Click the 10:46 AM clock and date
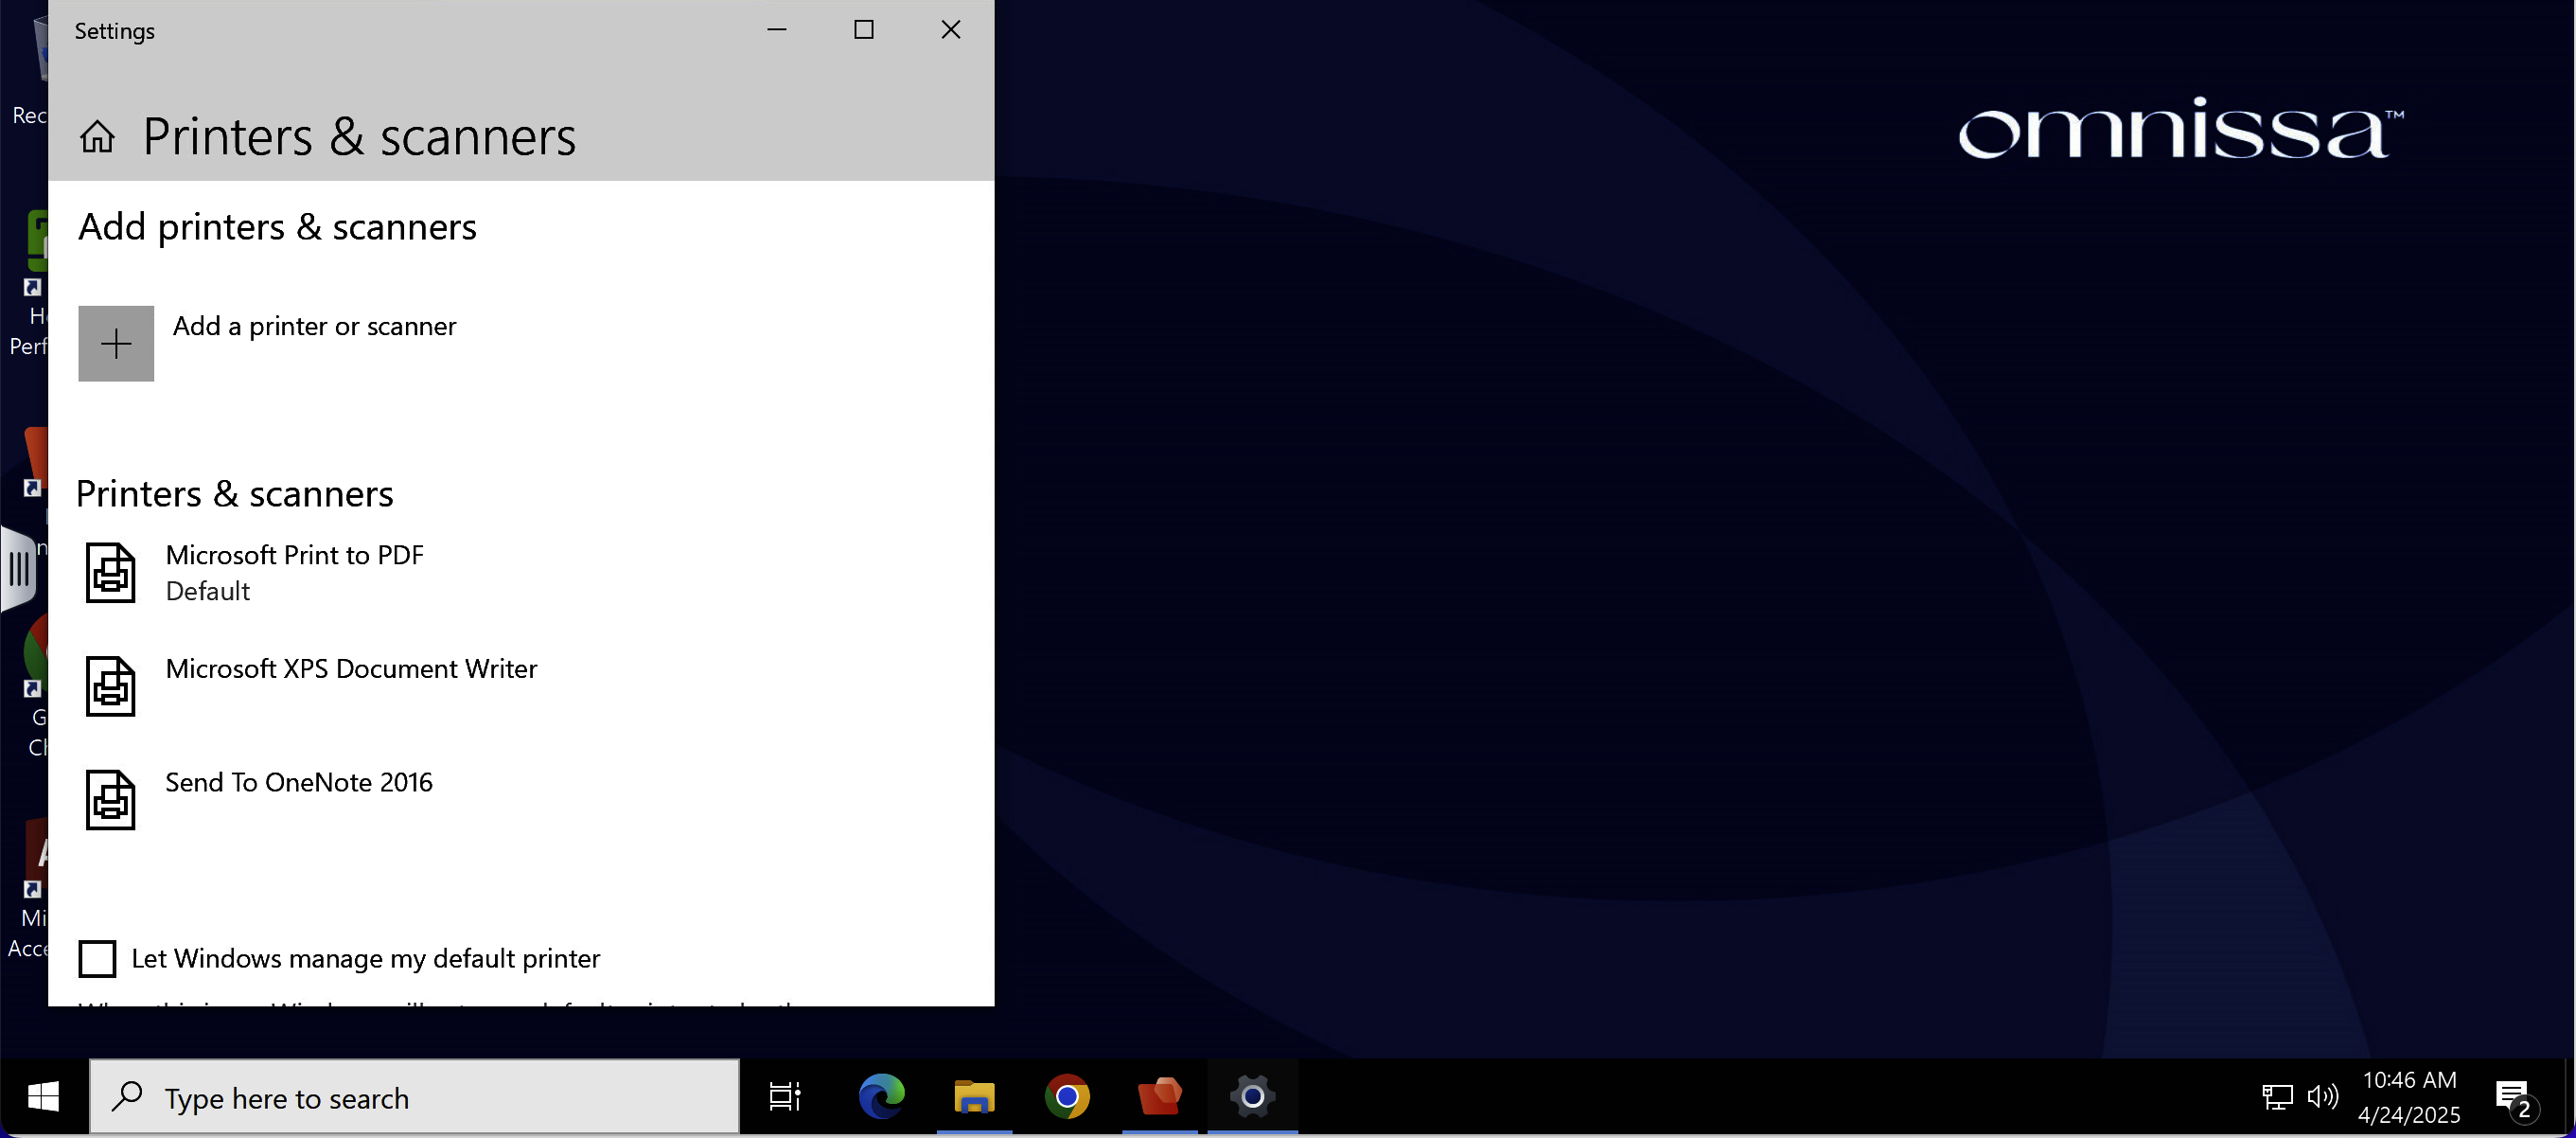Image resolution: width=2576 pixels, height=1138 pixels. [x=2409, y=1097]
